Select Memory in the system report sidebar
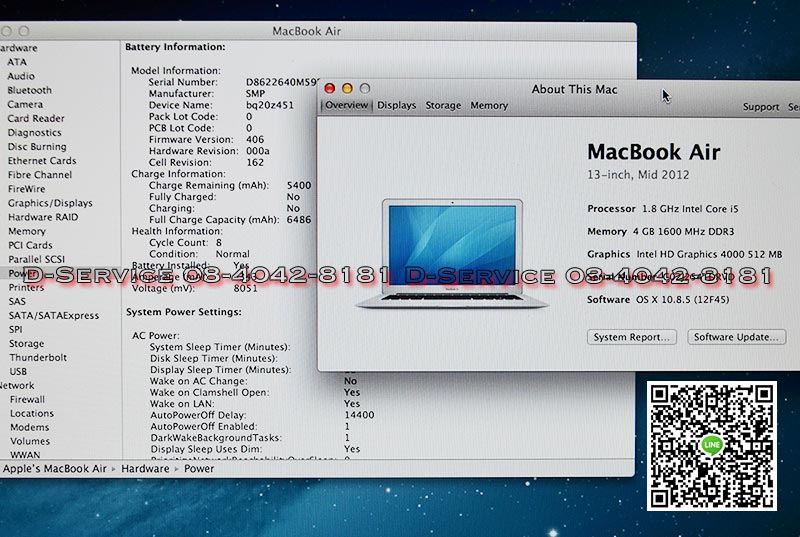 tap(27, 231)
